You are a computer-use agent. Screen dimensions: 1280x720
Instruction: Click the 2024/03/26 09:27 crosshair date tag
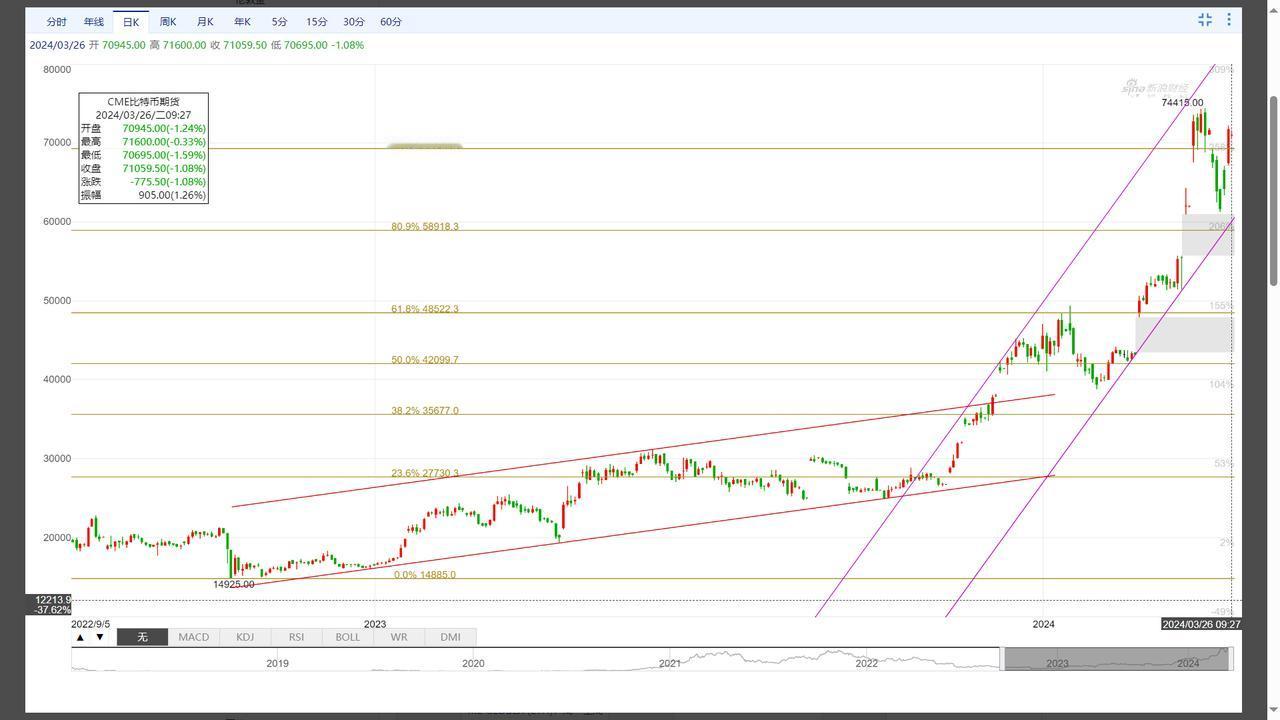1201,624
